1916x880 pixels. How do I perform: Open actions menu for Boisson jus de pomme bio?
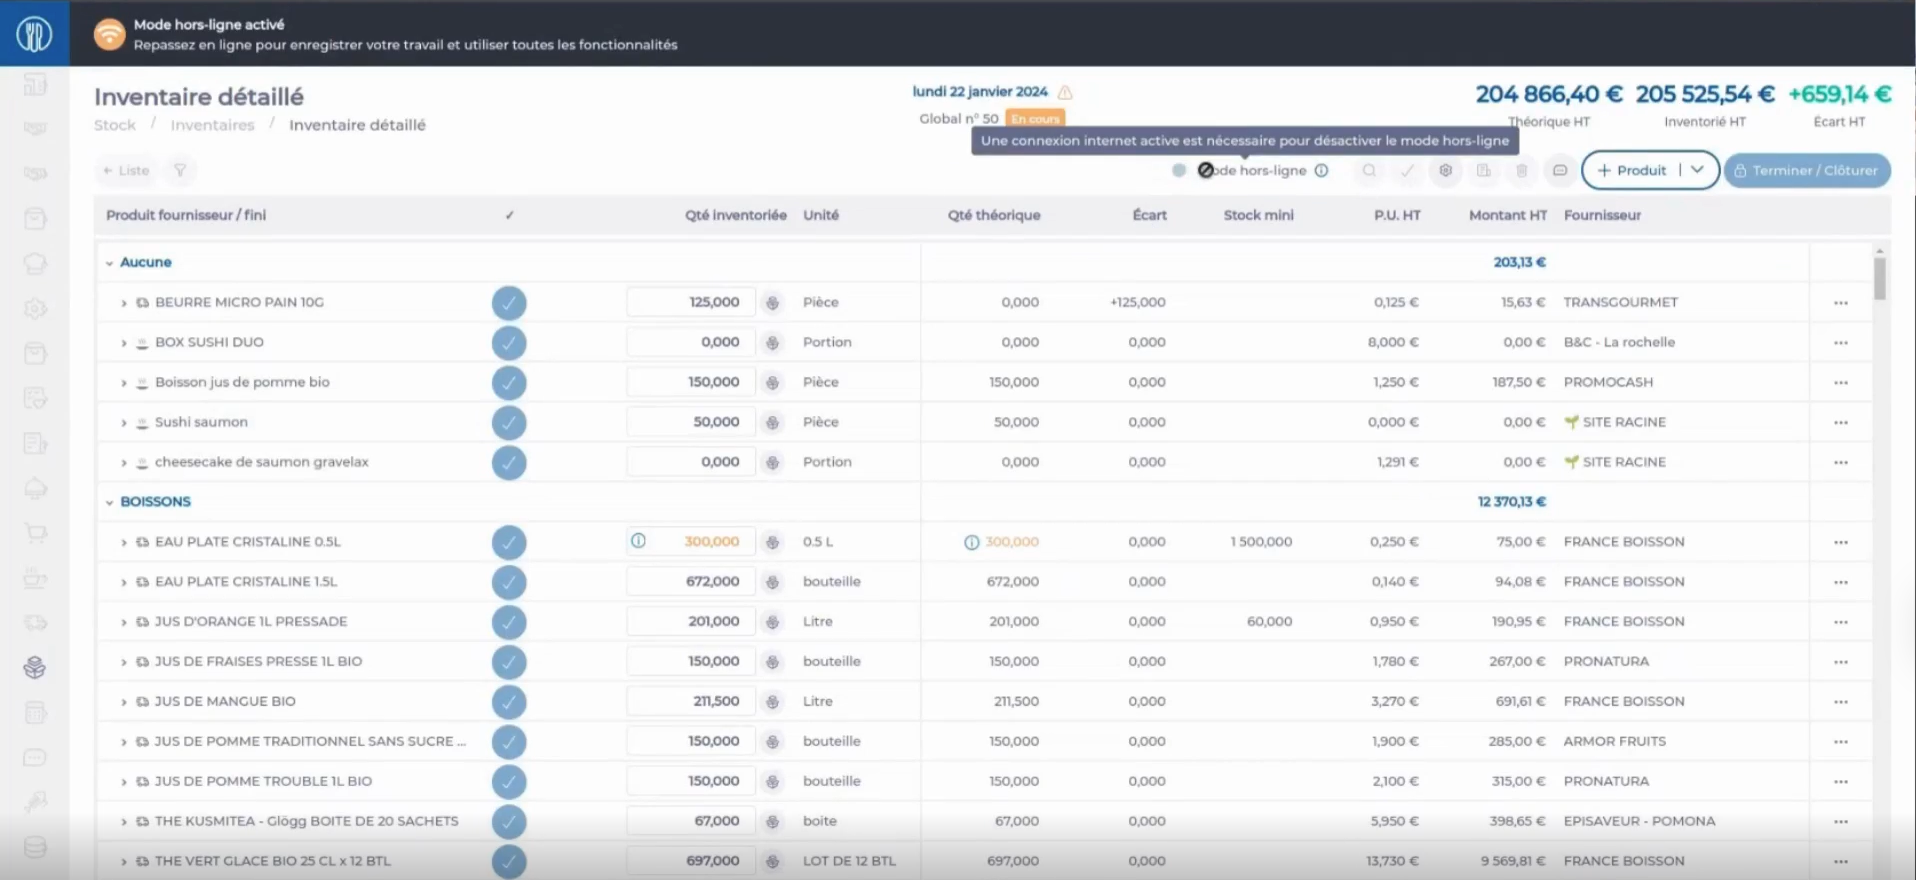click(x=1840, y=383)
